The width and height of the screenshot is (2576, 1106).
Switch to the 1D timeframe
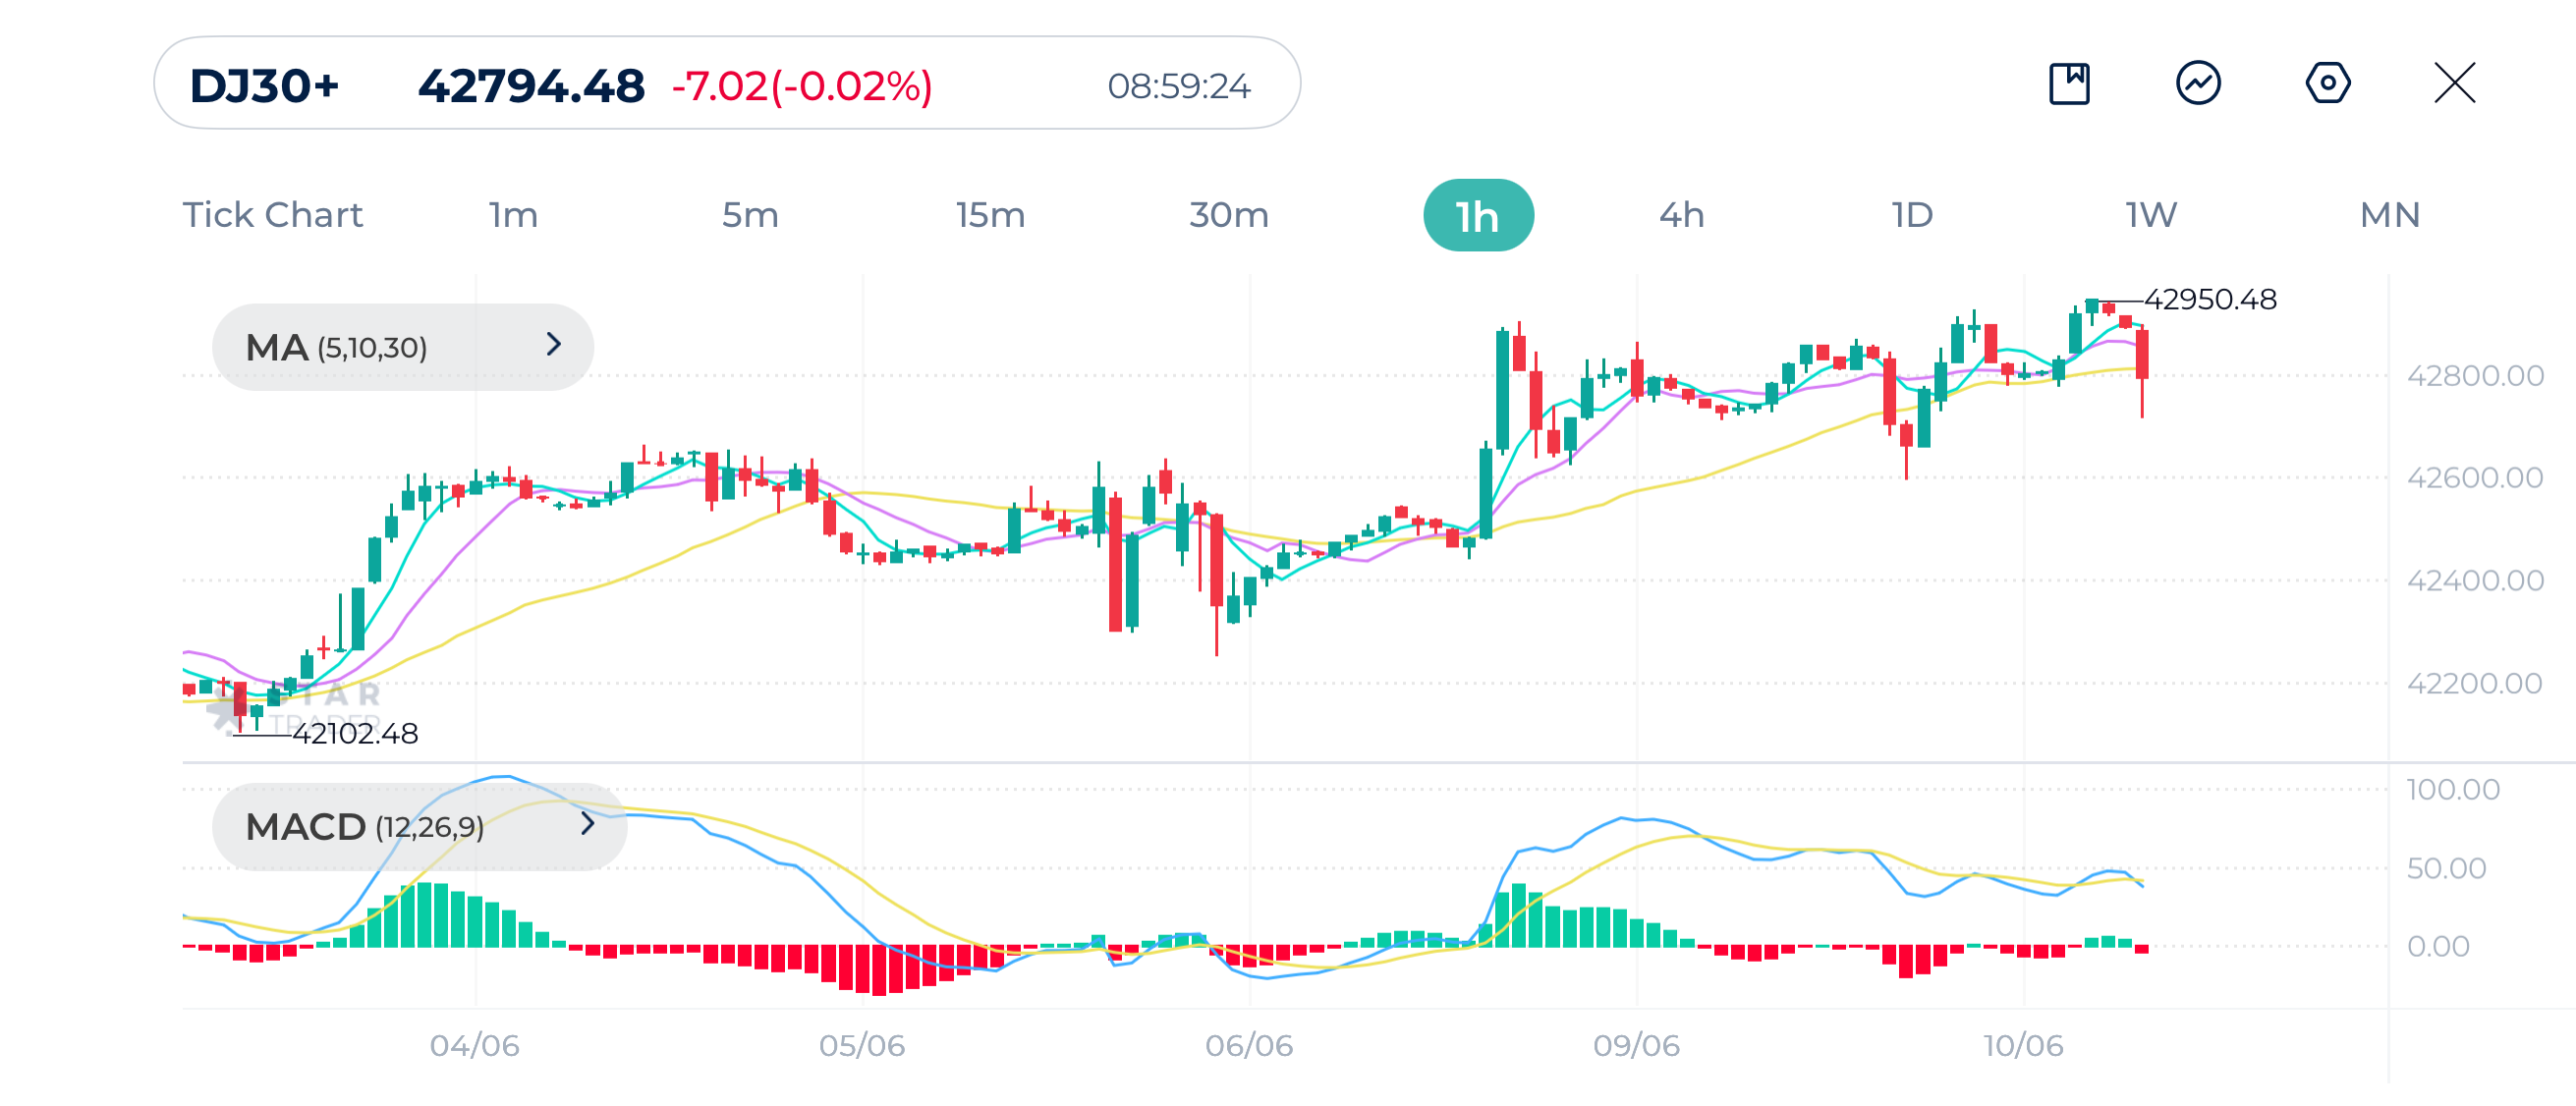(x=1912, y=215)
